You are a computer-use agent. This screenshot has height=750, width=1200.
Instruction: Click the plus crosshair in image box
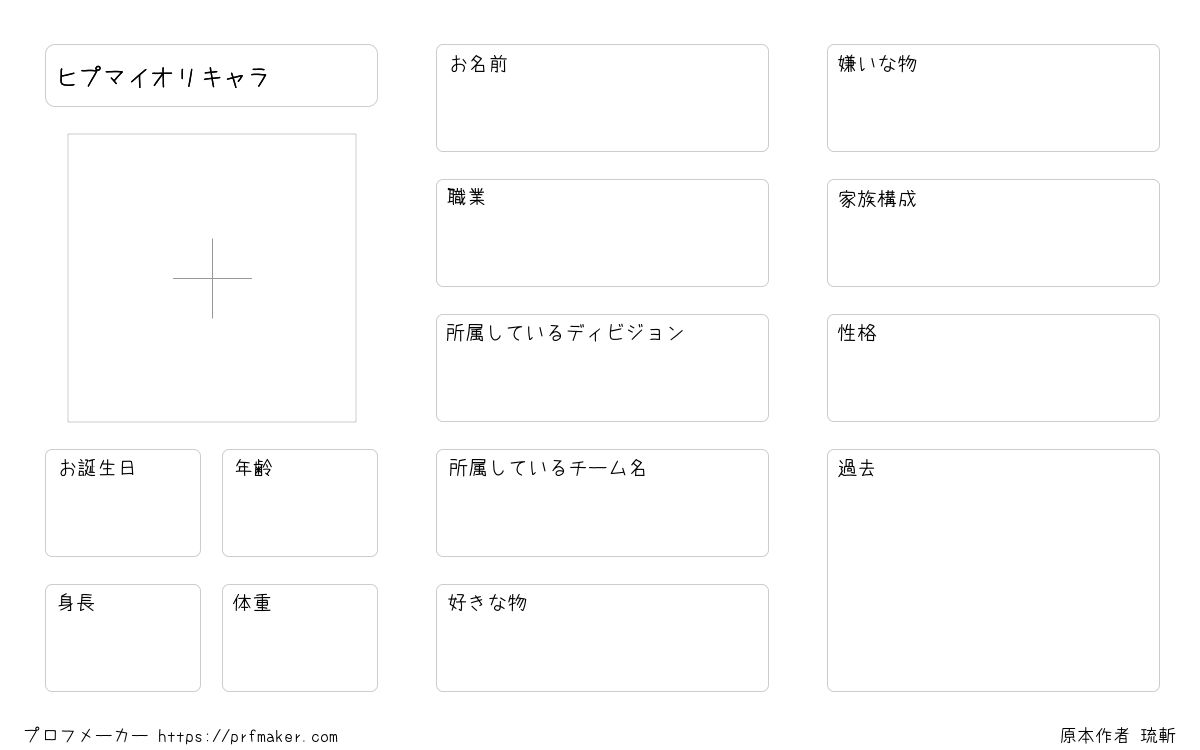pyautogui.click(x=212, y=278)
